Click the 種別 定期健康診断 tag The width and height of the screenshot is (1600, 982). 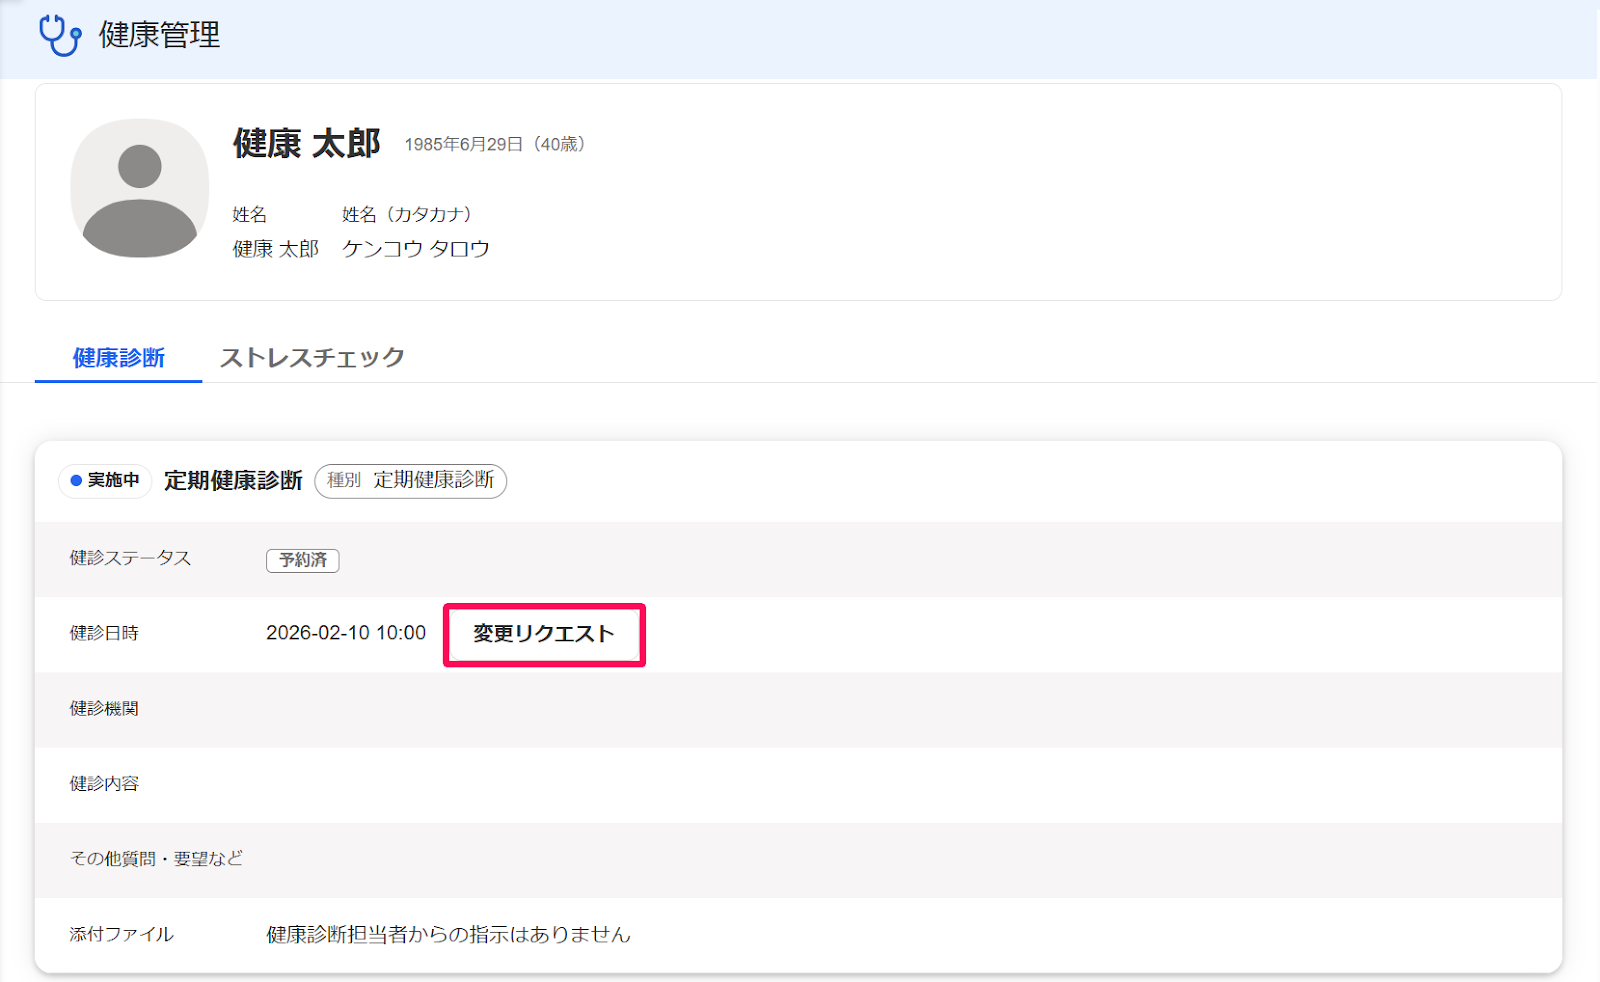pos(411,481)
